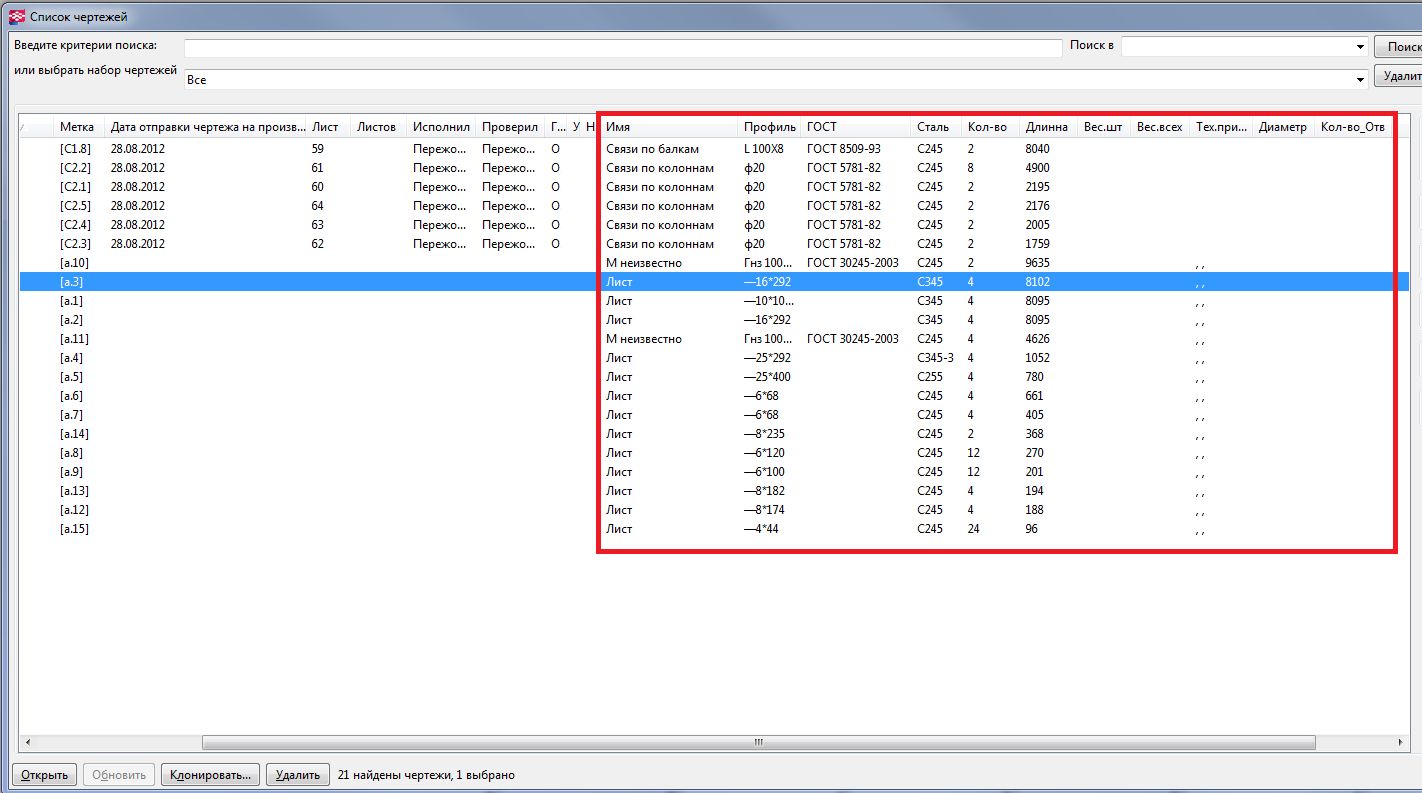Screen dimensions: 1422x793
Task: Sort by the 'Проверил' column header
Action: pyautogui.click(x=510, y=127)
